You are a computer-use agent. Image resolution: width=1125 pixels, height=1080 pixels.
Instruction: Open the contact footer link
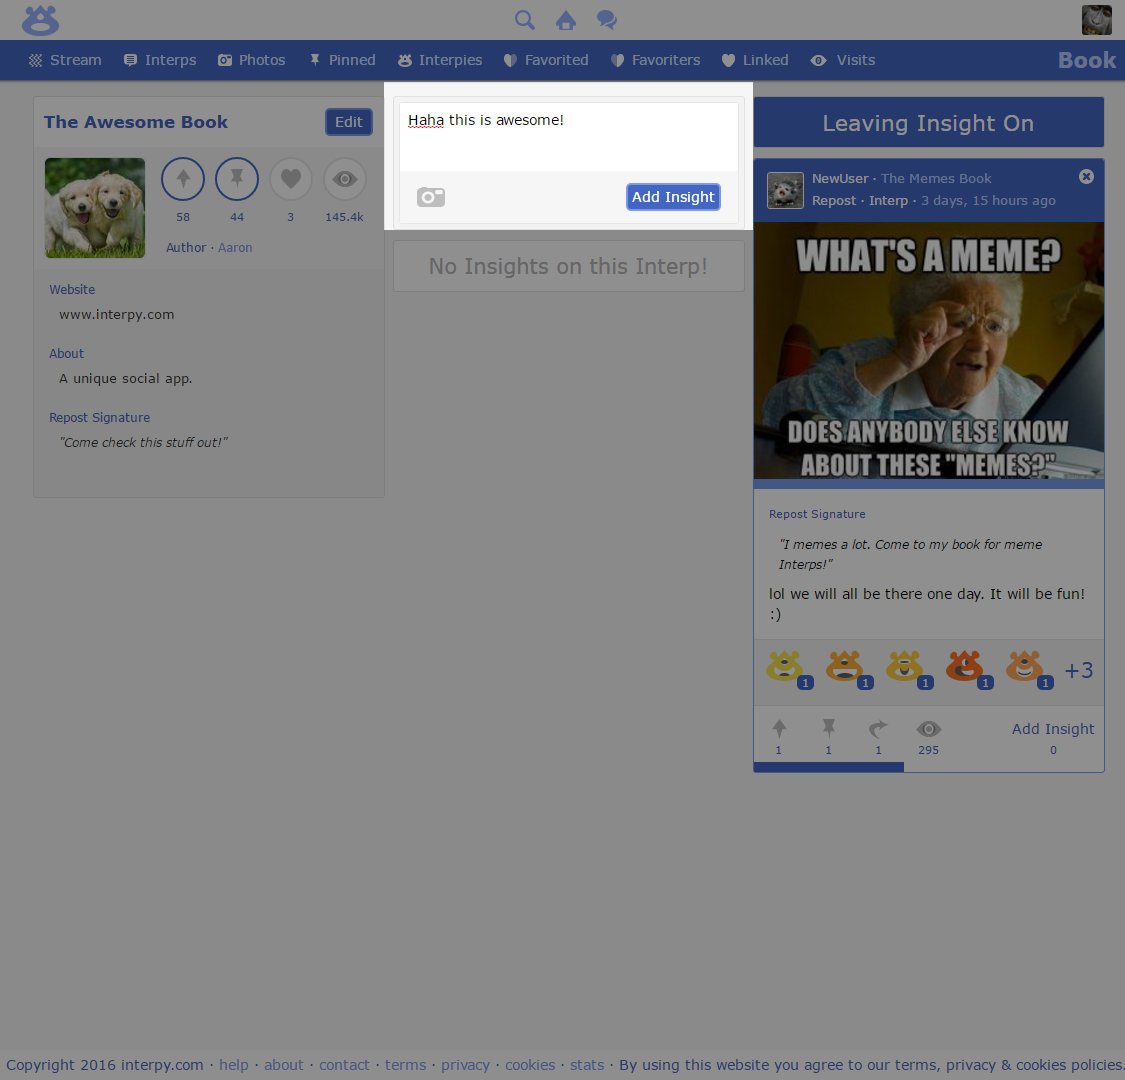coord(344,1065)
